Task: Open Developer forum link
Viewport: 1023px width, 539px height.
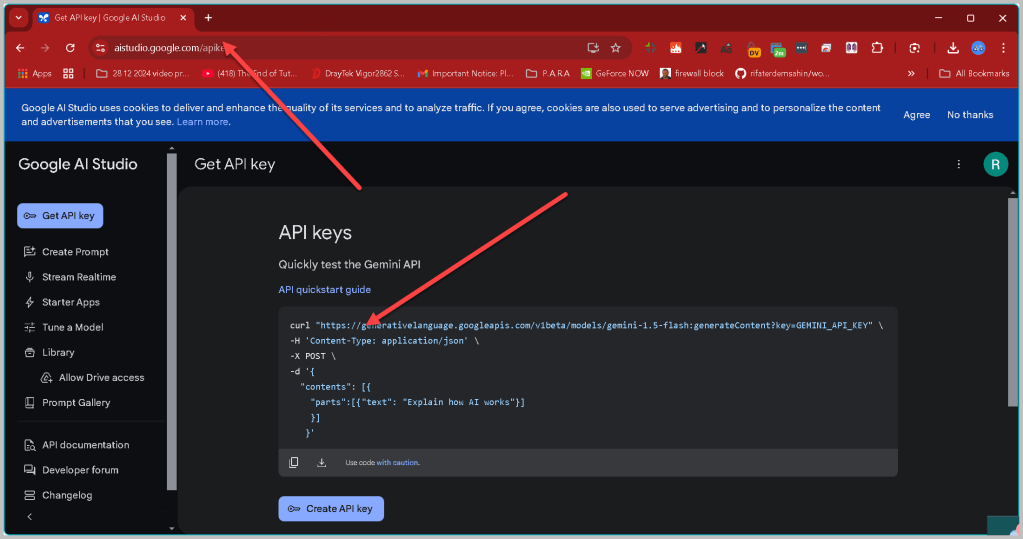Action: coord(72,470)
